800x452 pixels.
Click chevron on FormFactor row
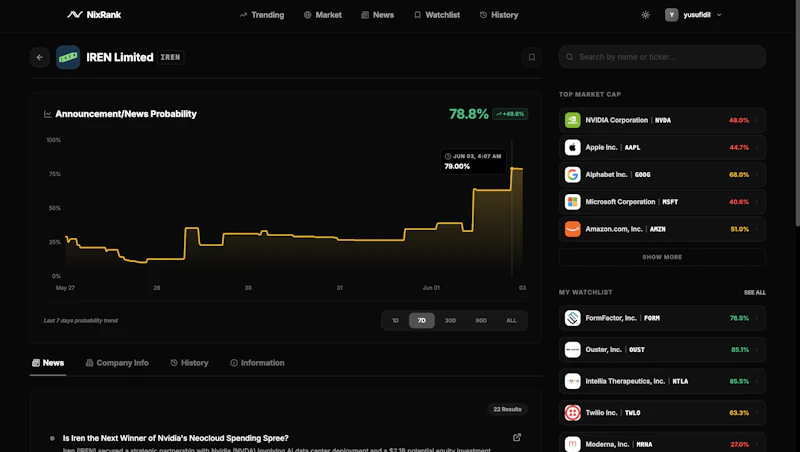[x=757, y=318]
